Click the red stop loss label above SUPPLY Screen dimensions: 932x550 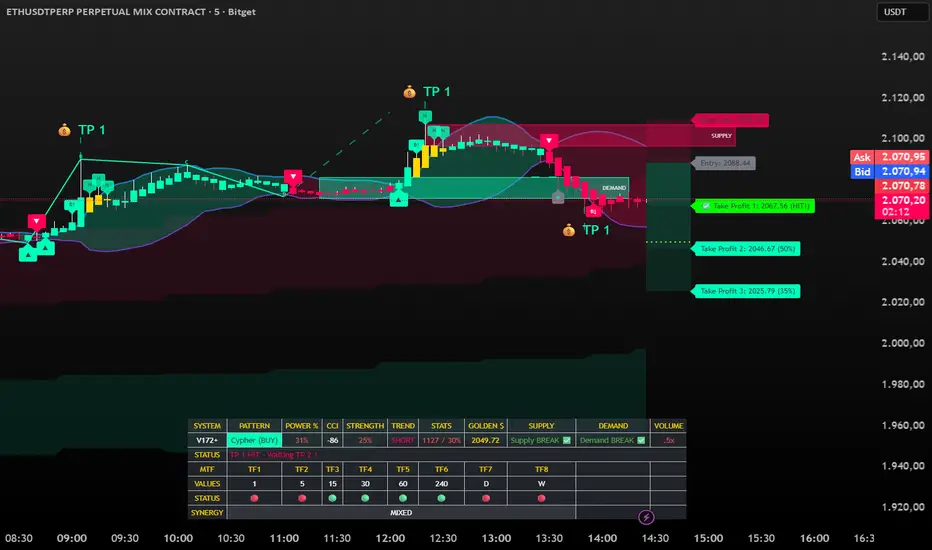(x=730, y=121)
